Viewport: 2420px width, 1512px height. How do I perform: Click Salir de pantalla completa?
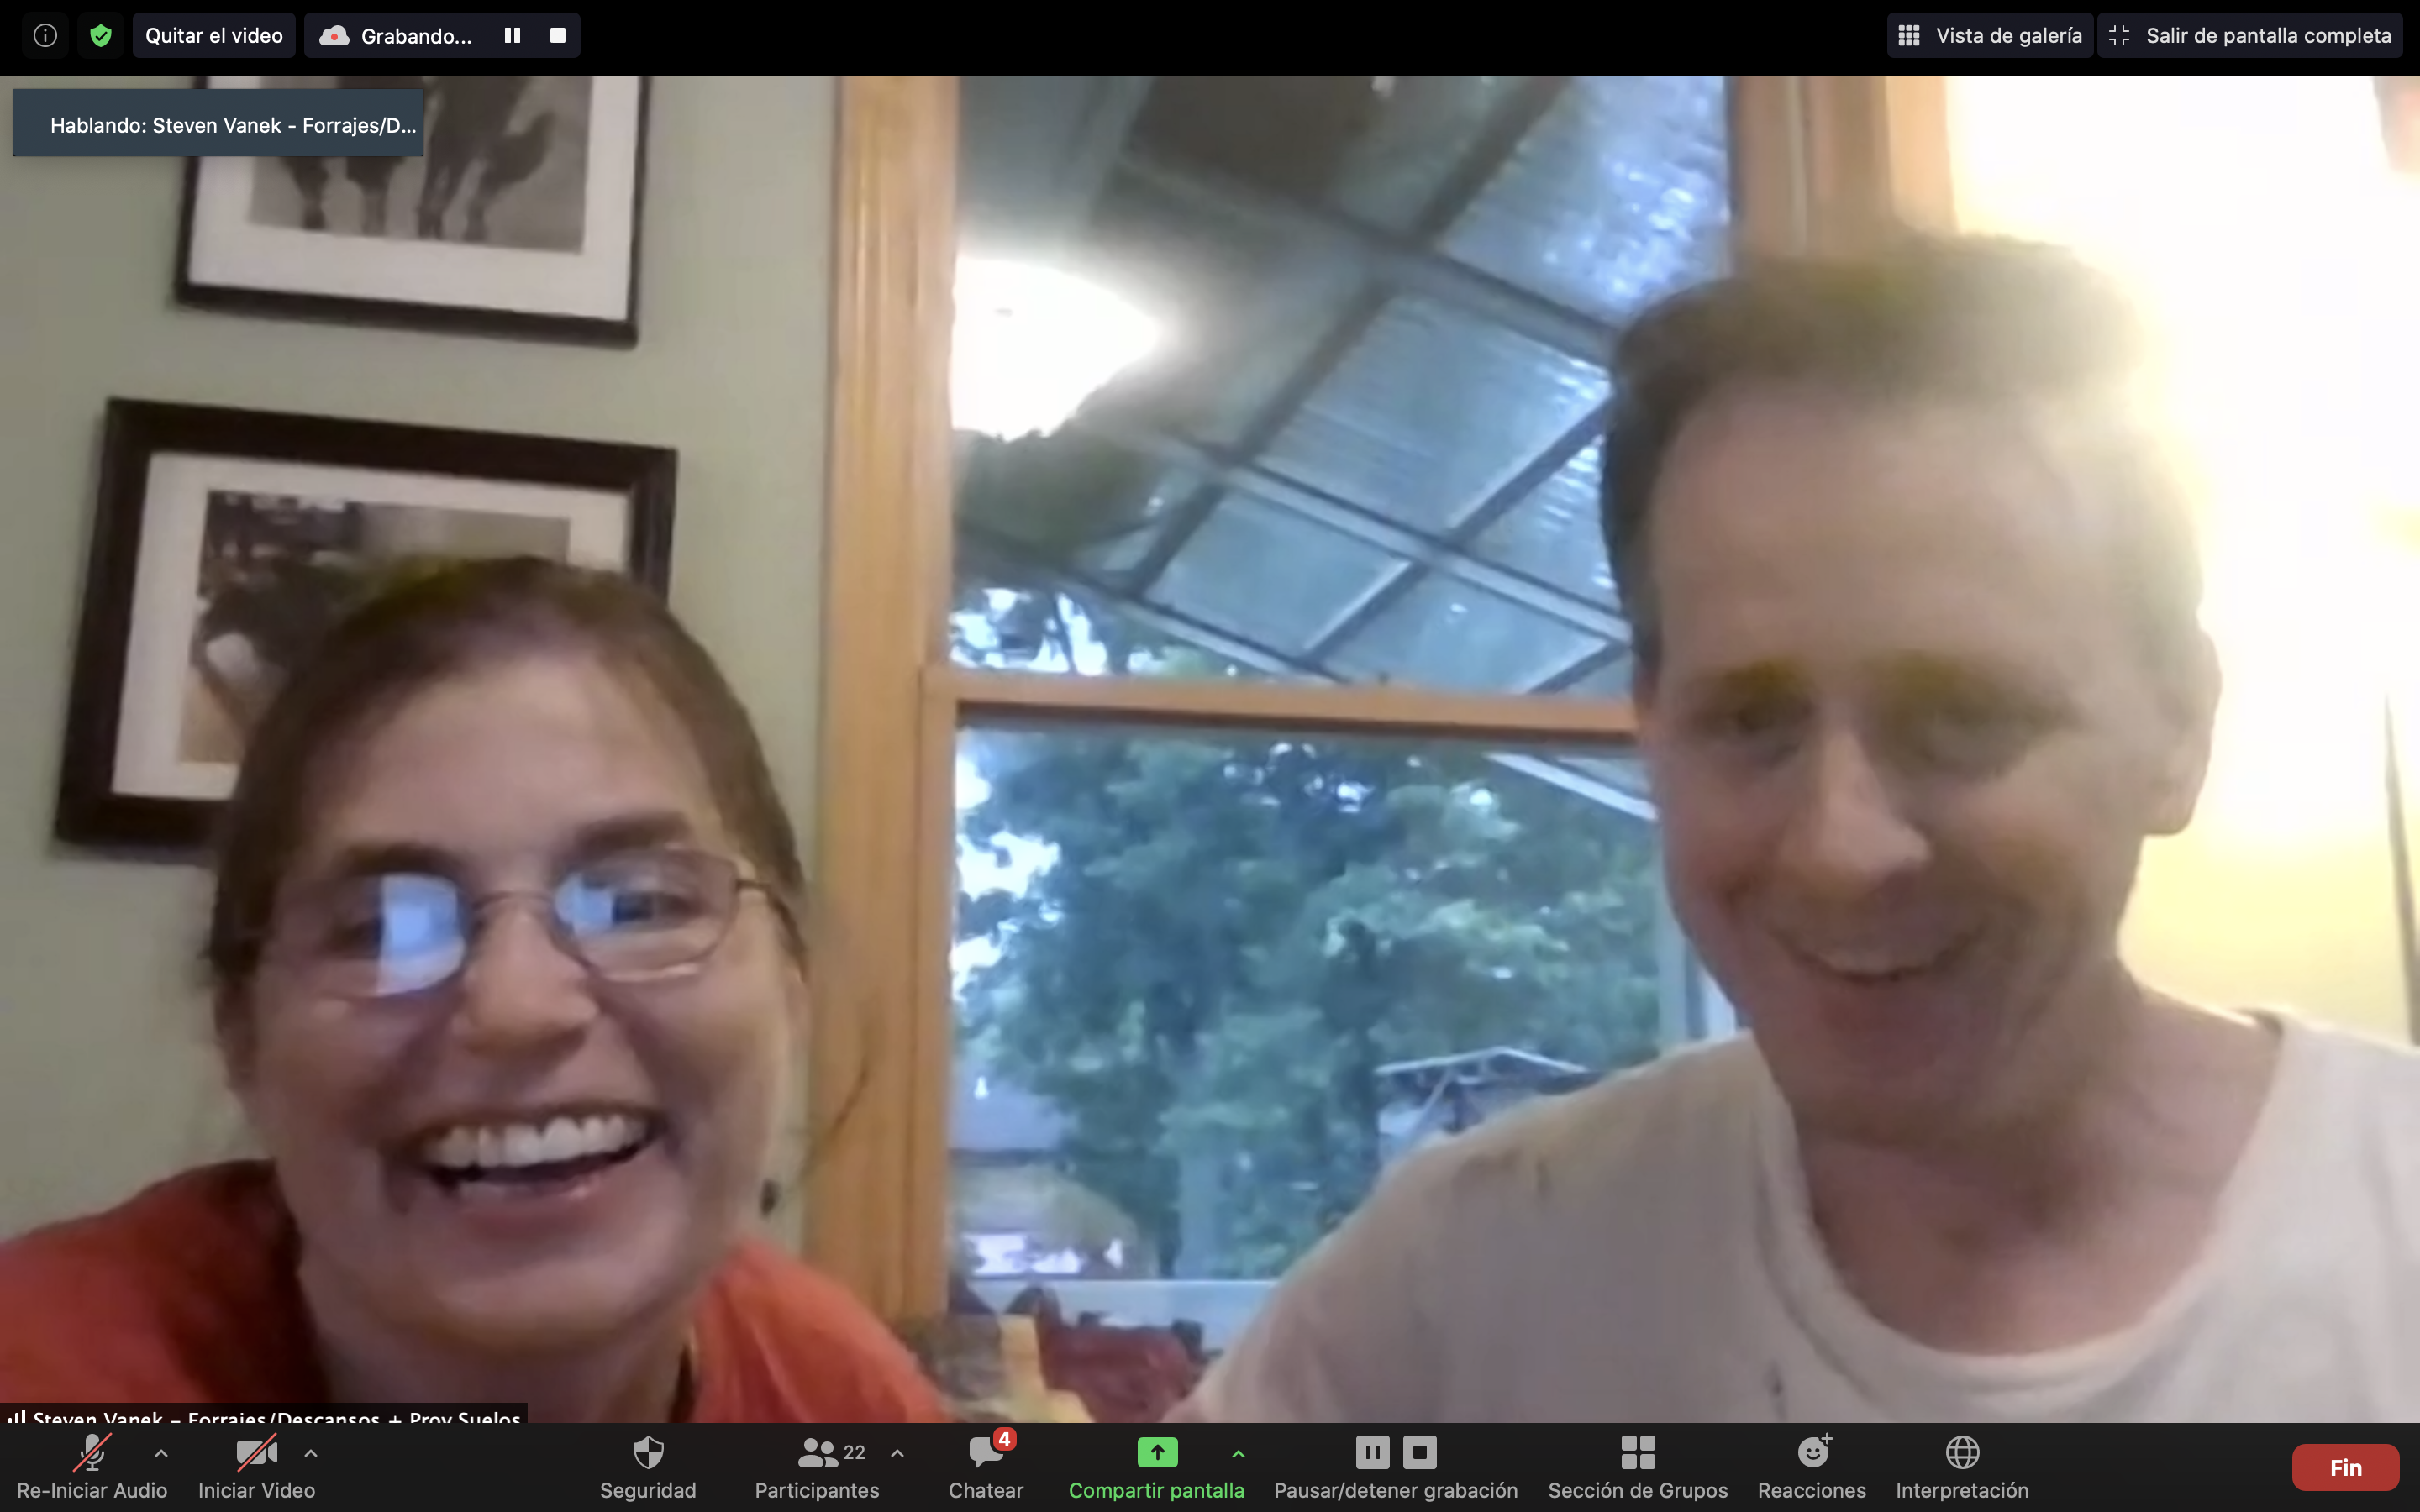tap(2250, 36)
